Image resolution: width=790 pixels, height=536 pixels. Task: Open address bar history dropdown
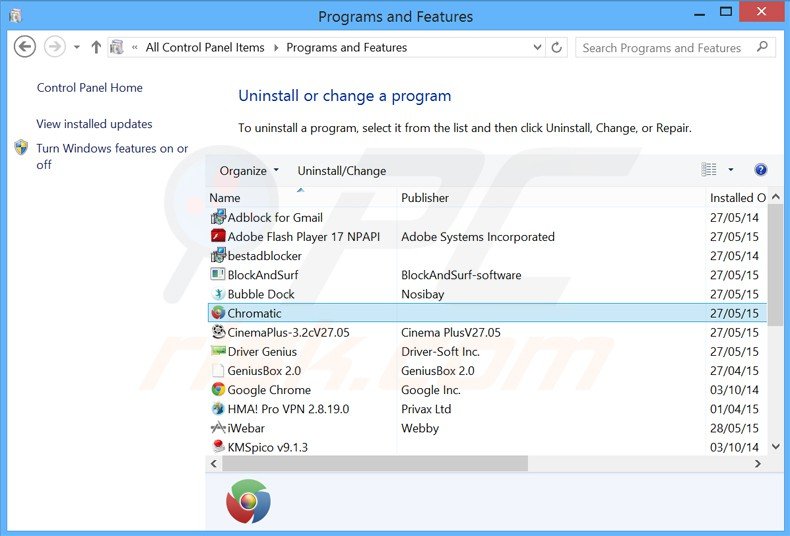pyautogui.click(x=537, y=47)
